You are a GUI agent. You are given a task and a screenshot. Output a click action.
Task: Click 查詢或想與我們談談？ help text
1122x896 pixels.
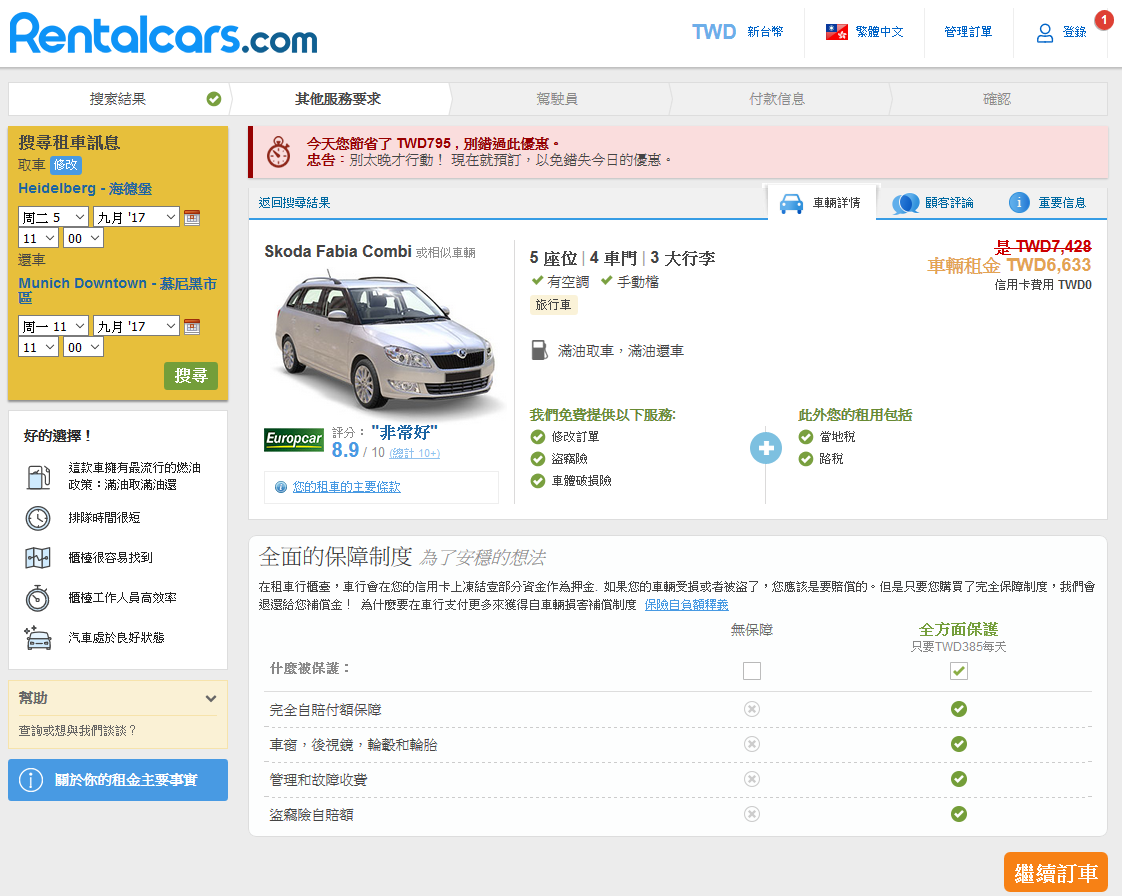pyautogui.click(x=77, y=731)
